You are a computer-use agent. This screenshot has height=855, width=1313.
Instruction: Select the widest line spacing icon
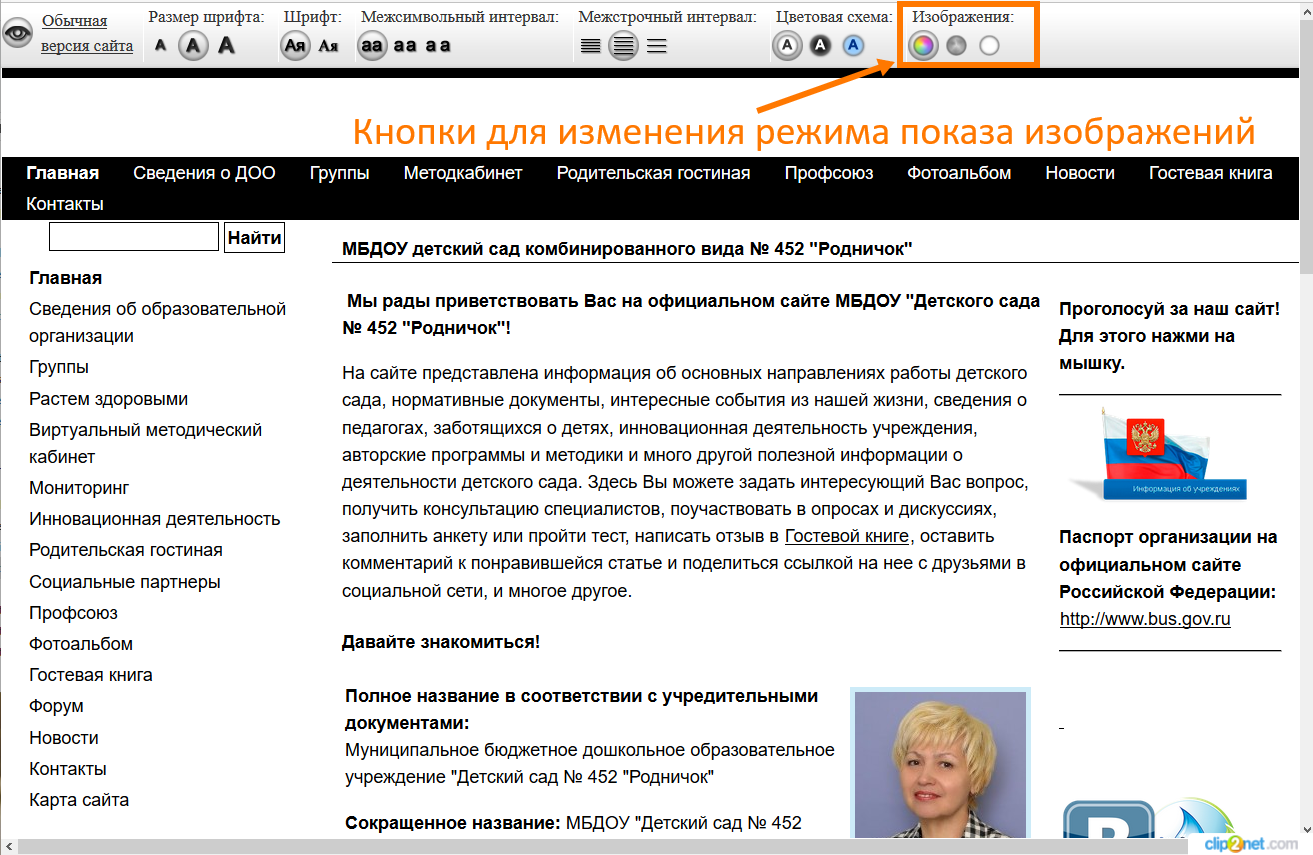(x=656, y=46)
